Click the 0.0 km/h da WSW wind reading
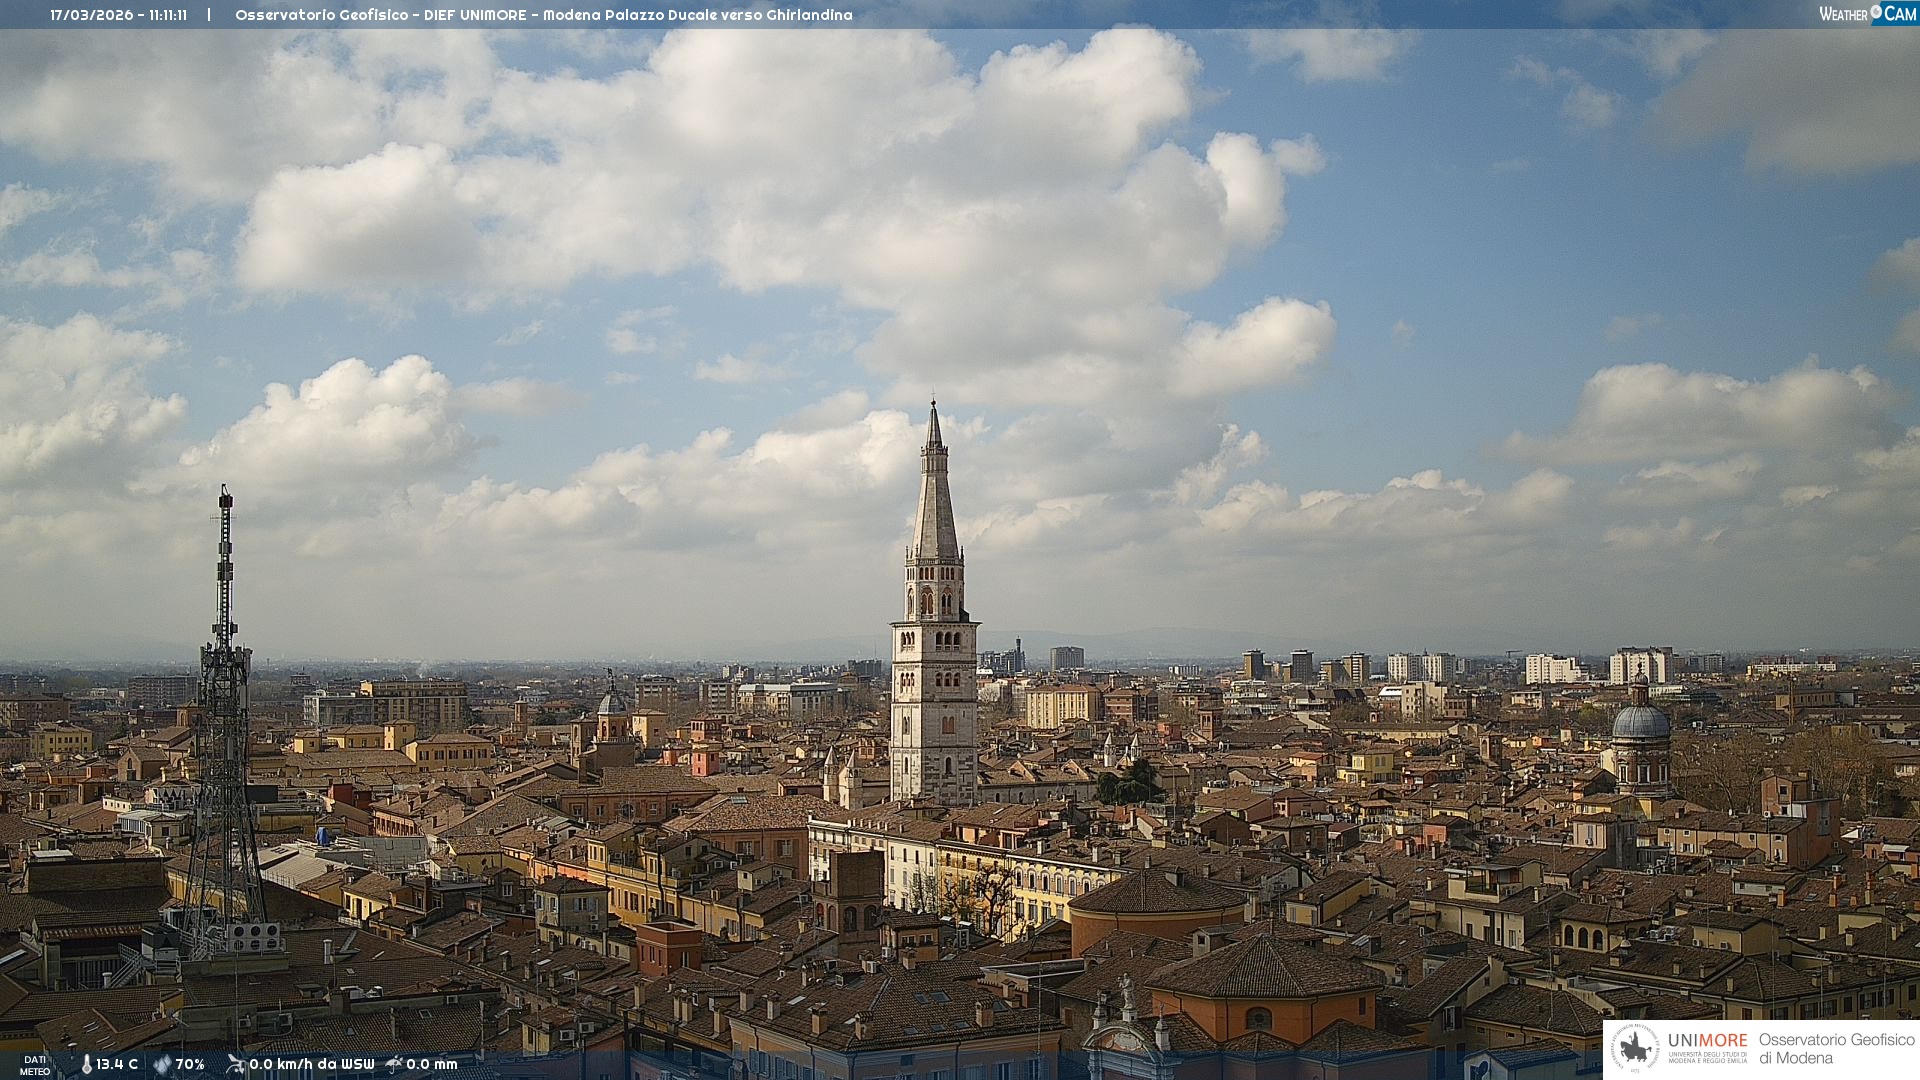This screenshot has height=1080, width=1920. pos(311,1064)
